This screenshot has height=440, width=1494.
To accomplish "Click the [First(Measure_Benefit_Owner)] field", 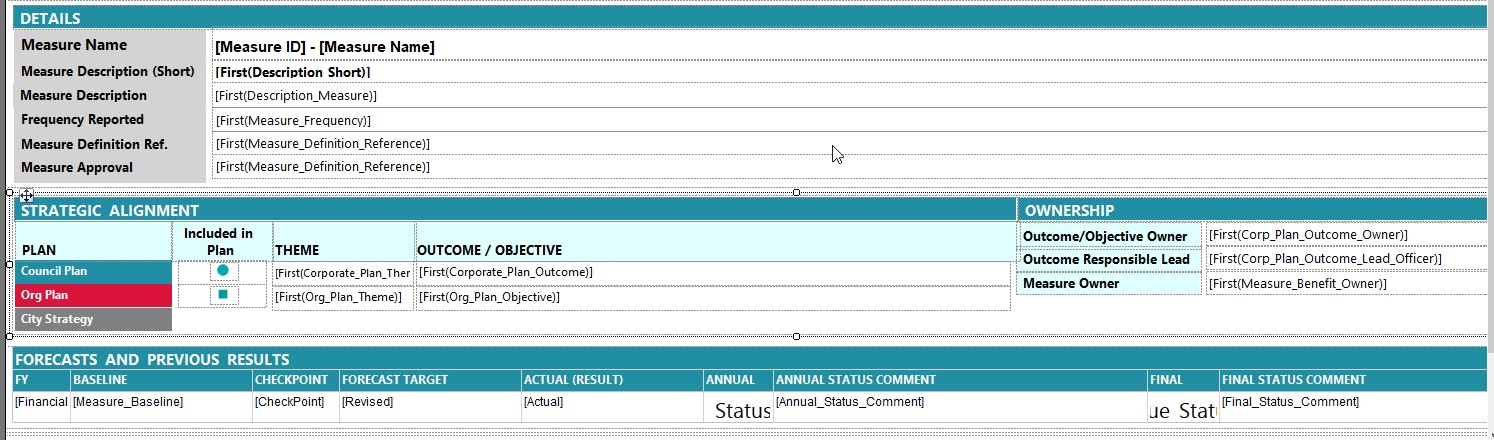I will pyautogui.click(x=1346, y=283).
